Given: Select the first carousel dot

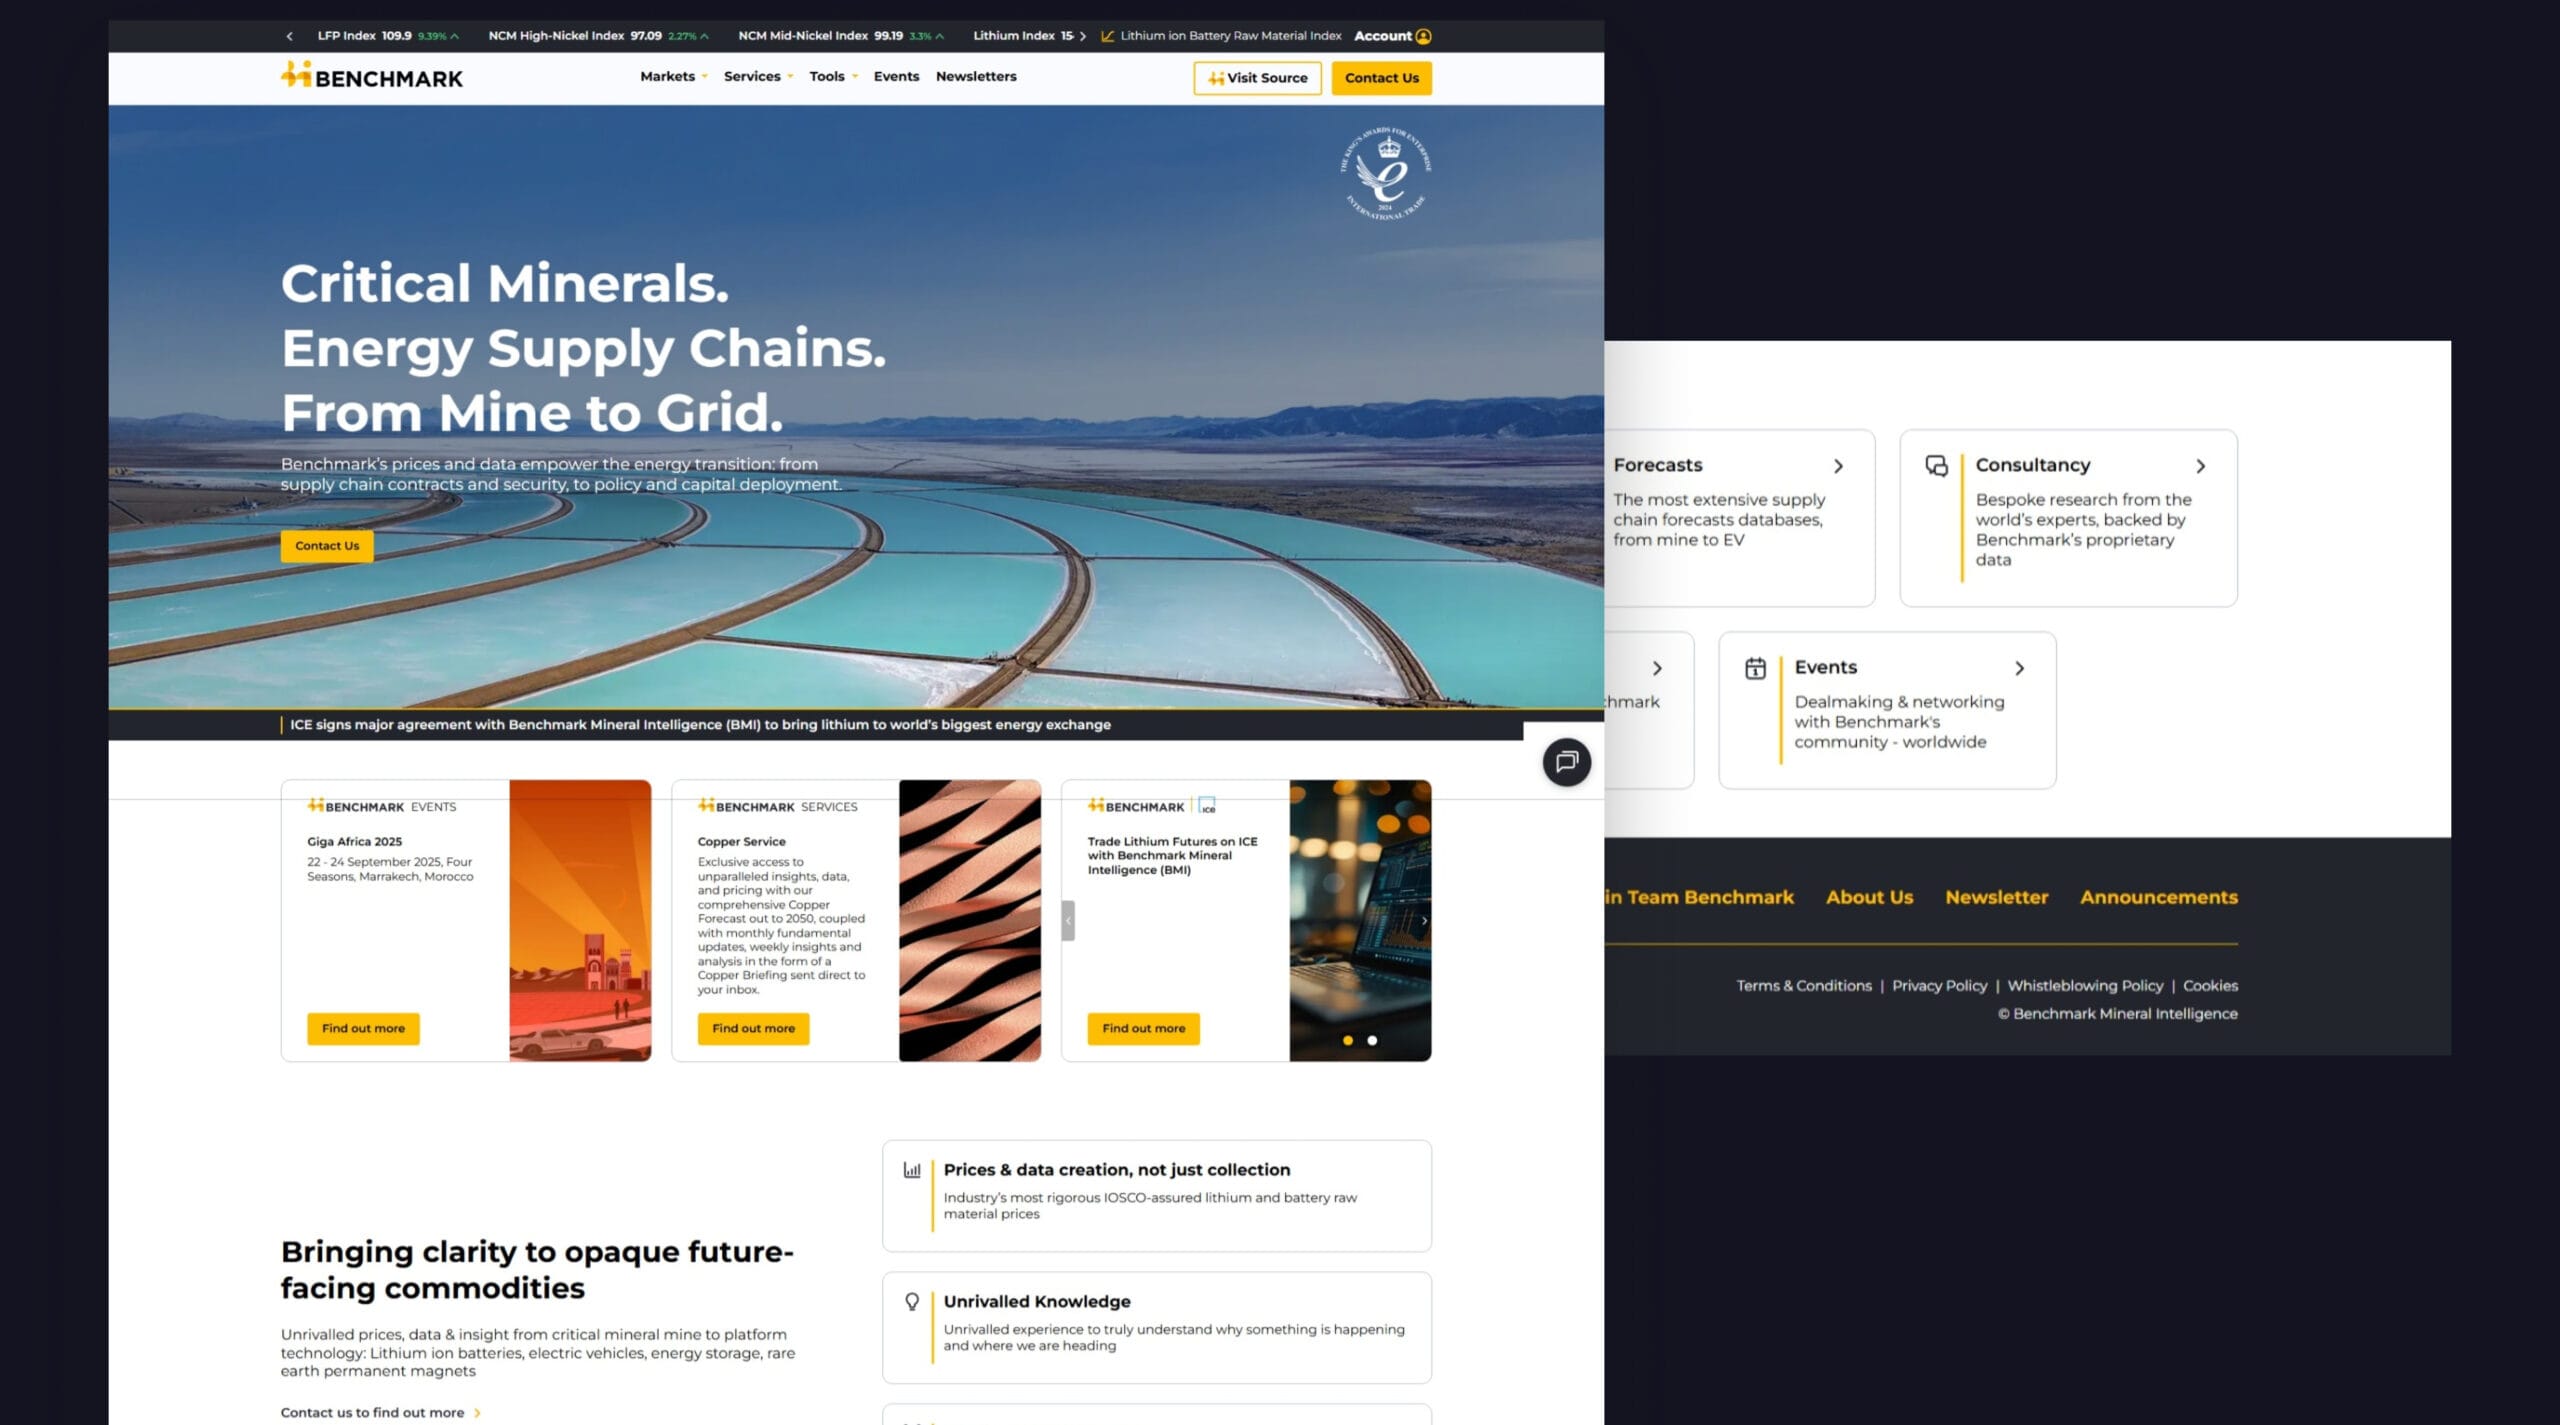Looking at the screenshot, I should point(1348,1040).
